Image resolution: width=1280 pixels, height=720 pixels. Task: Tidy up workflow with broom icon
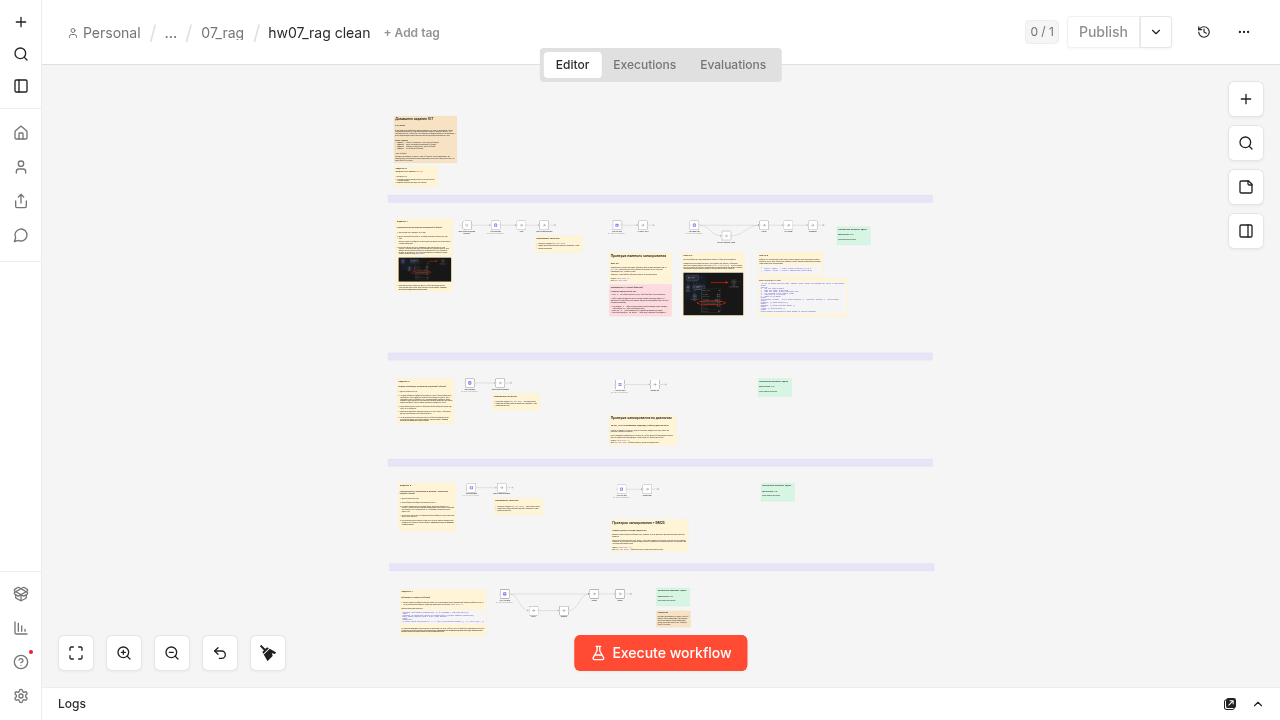(268, 653)
